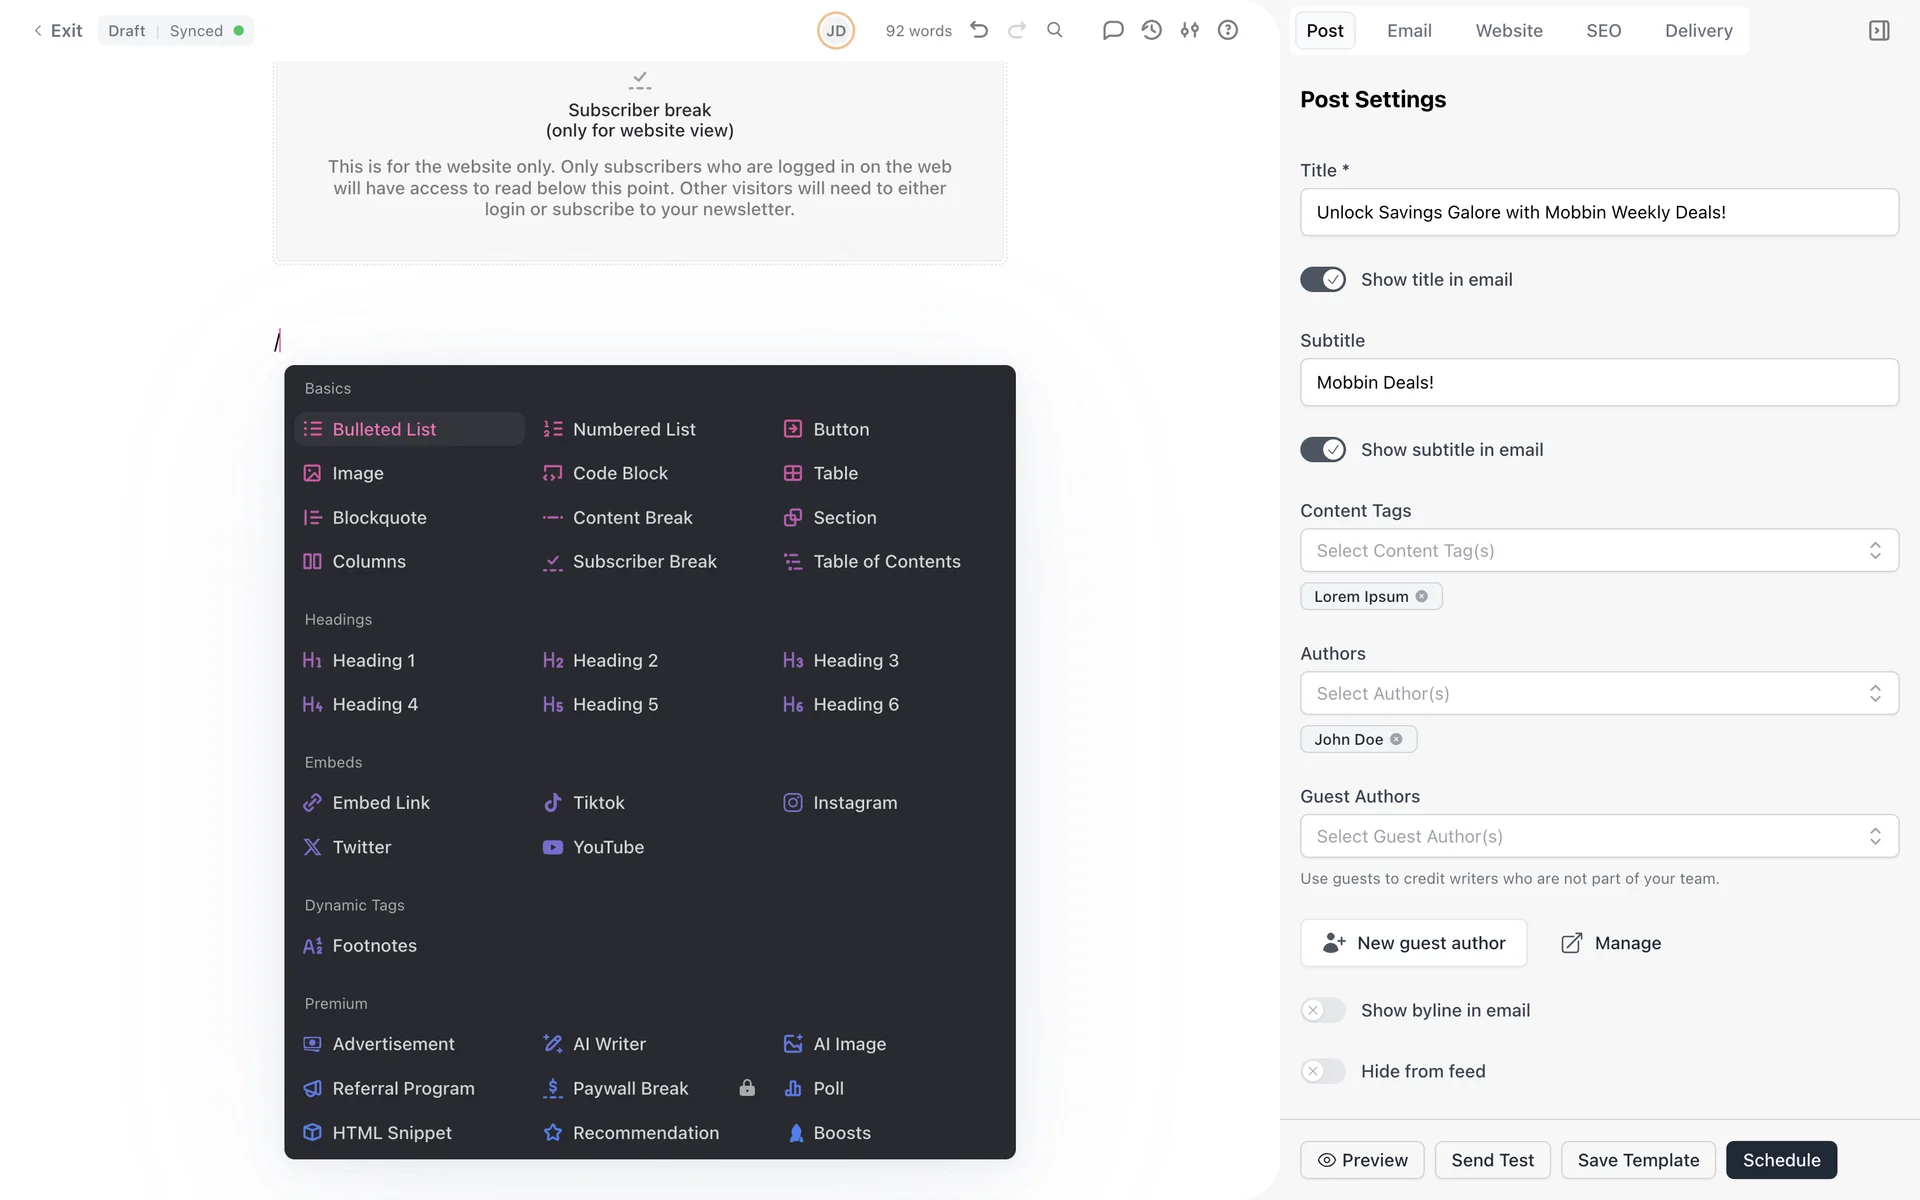Switch to the SEO tab
Viewport: 1920px width, 1200px height.
point(1603,31)
